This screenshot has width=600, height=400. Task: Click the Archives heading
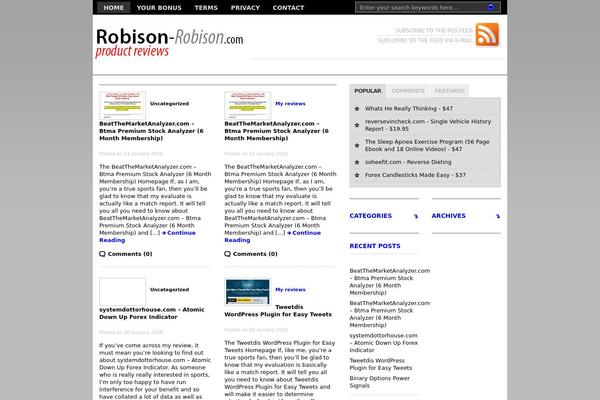point(448,216)
